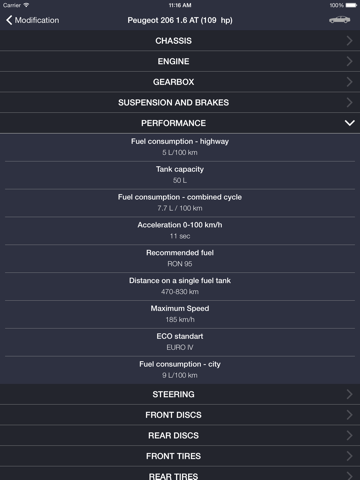Expand the CHASSIS section
360x480 pixels.
(x=180, y=41)
